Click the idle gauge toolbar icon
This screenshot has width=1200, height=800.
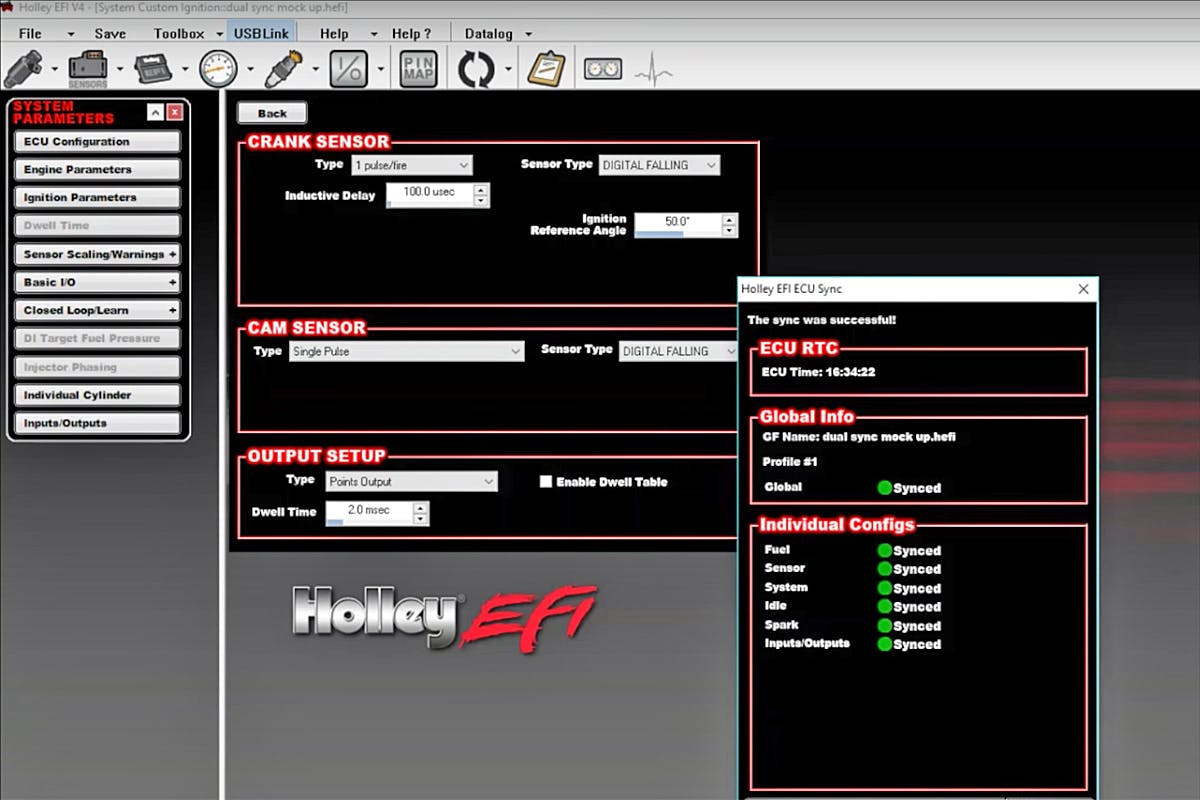(218, 68)
